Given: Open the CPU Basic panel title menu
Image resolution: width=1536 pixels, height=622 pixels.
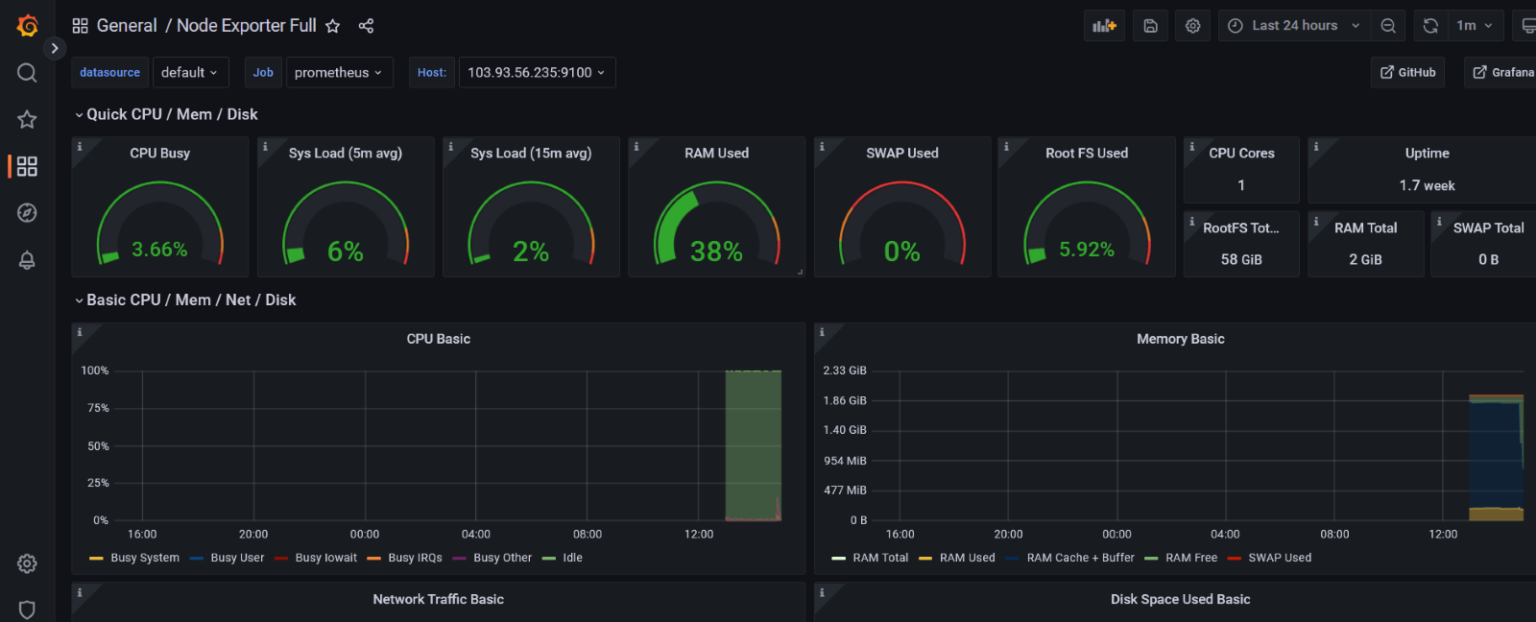Looking at the screenshot, I should tap(438, 339).
